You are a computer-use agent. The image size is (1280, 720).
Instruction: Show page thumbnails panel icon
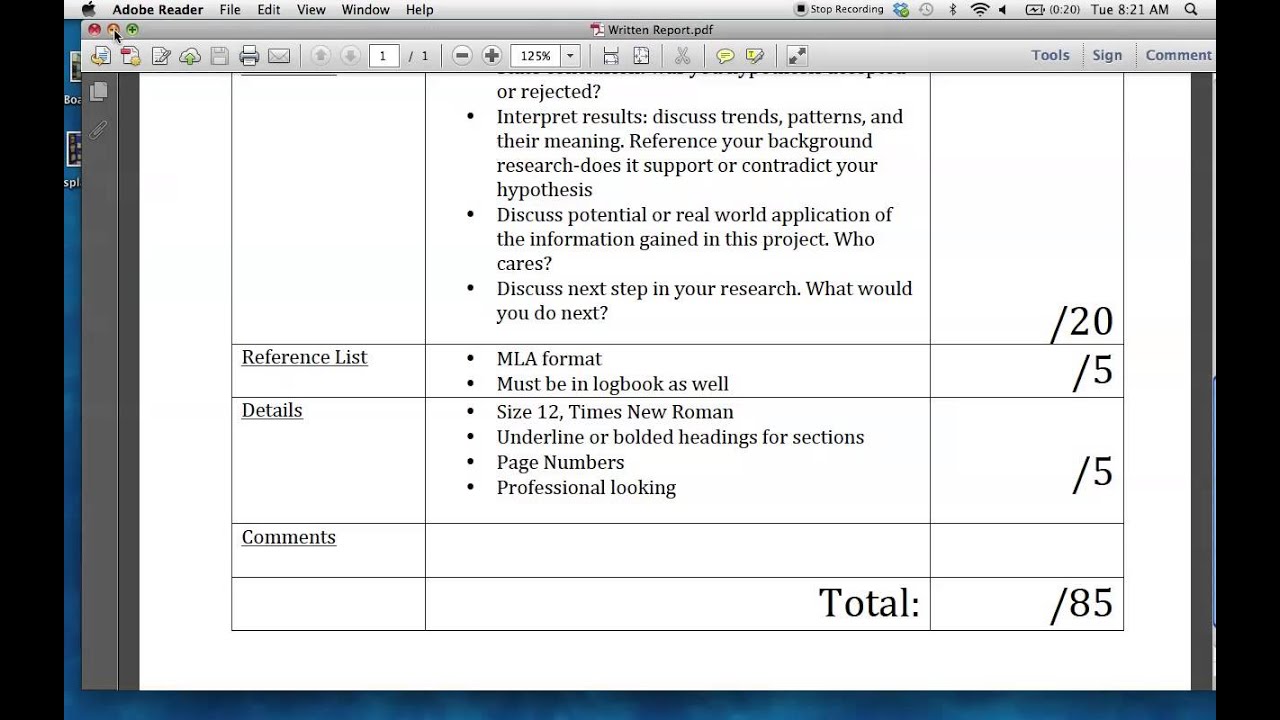(x=98, y=92)
